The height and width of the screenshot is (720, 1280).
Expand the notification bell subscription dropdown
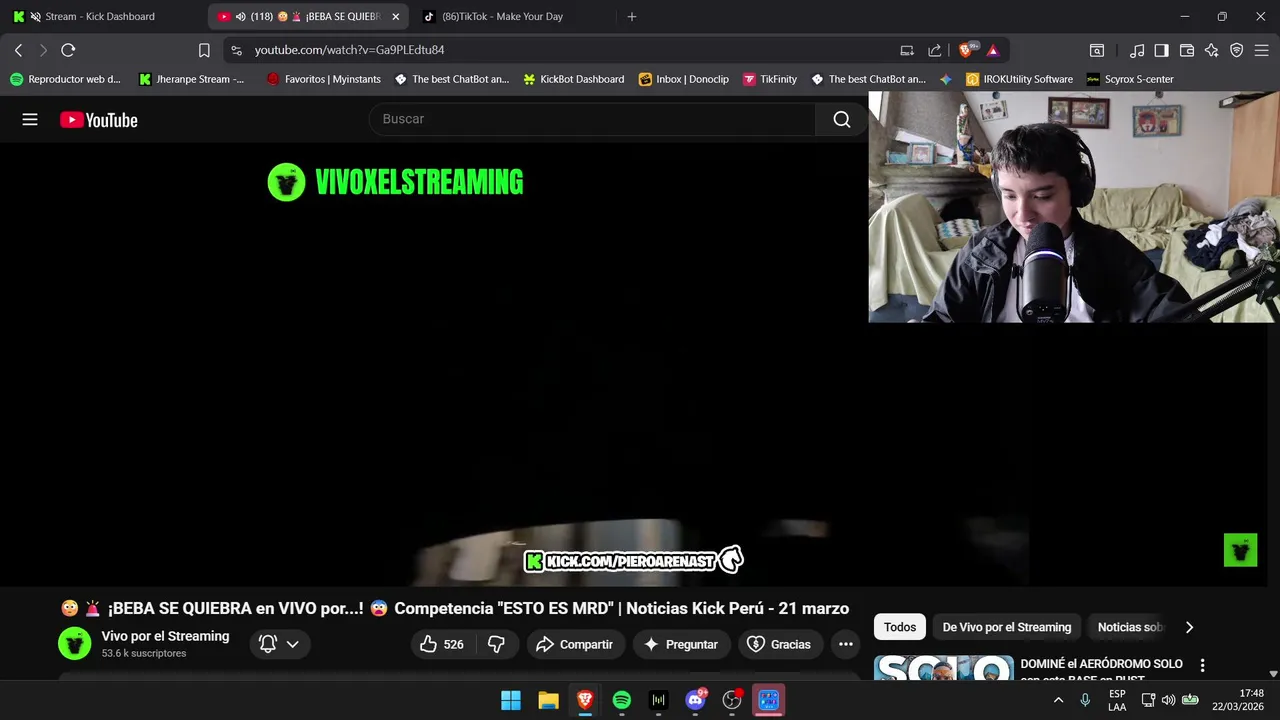[x=280, y=644]
